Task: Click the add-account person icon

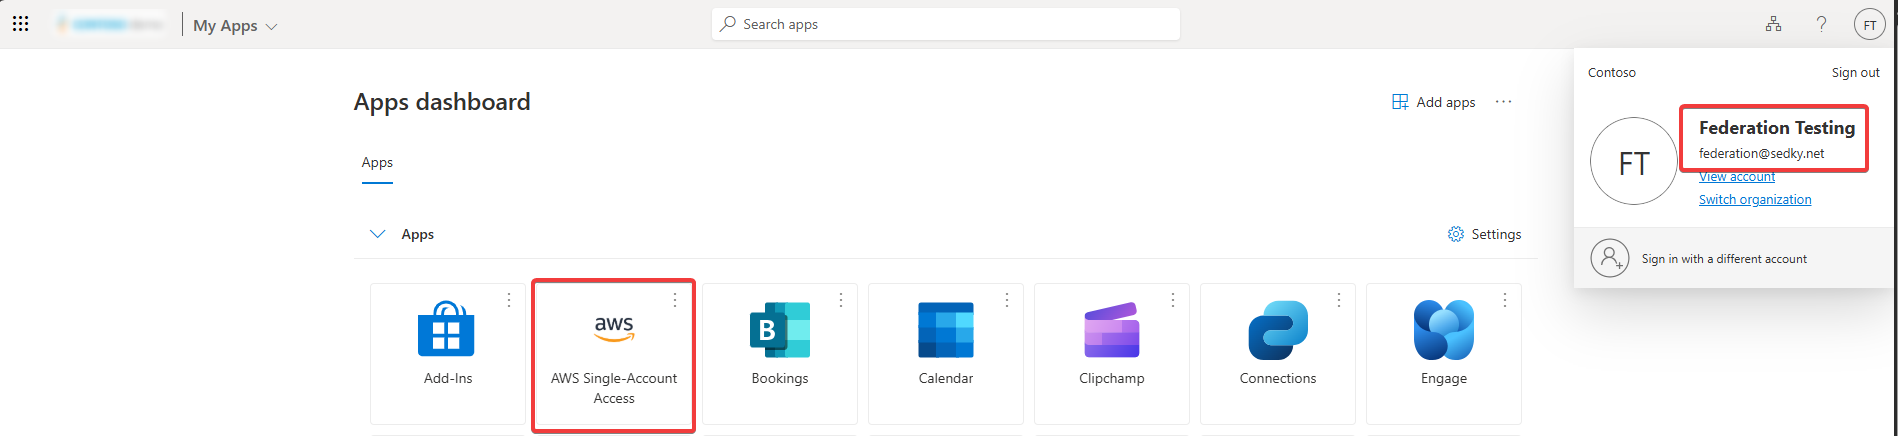Action: point(1610,258)
